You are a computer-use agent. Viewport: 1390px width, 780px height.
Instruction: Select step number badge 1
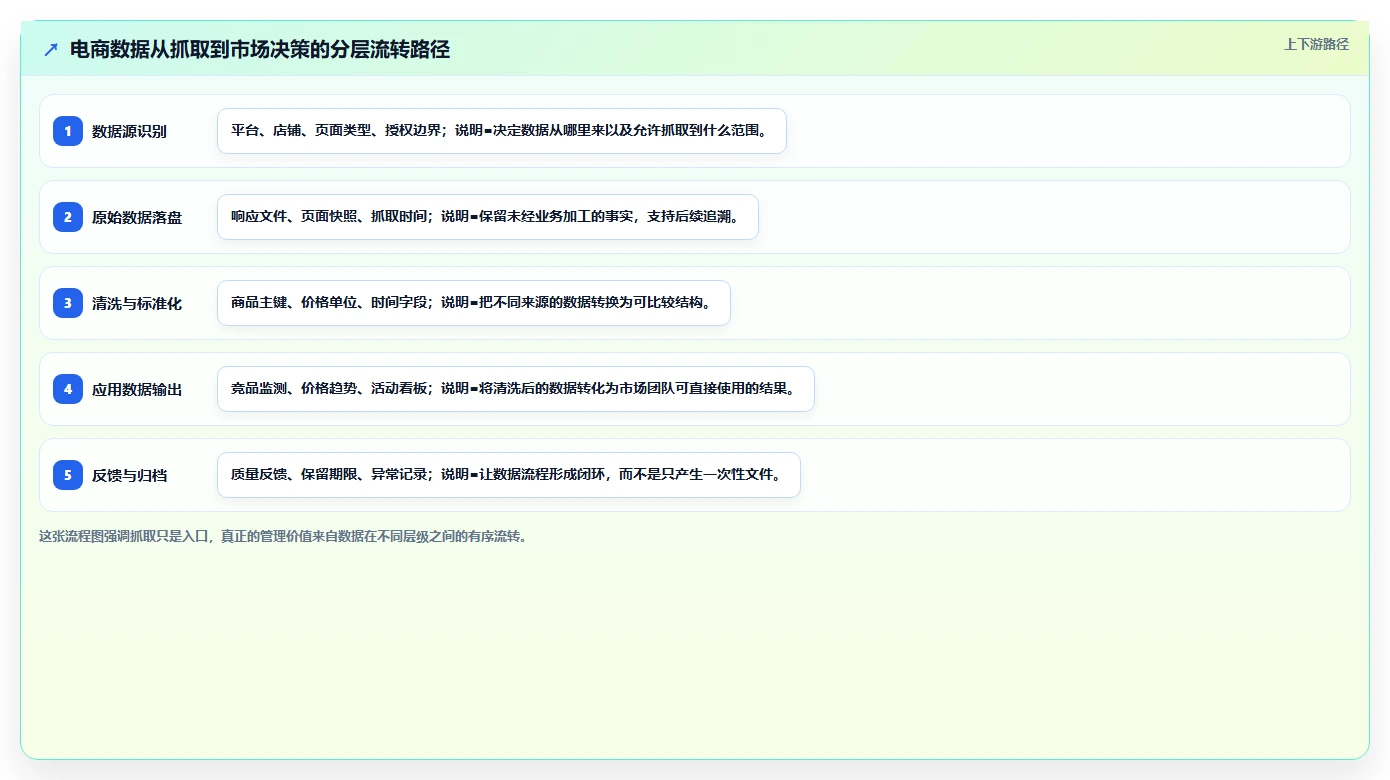(68, 131)
